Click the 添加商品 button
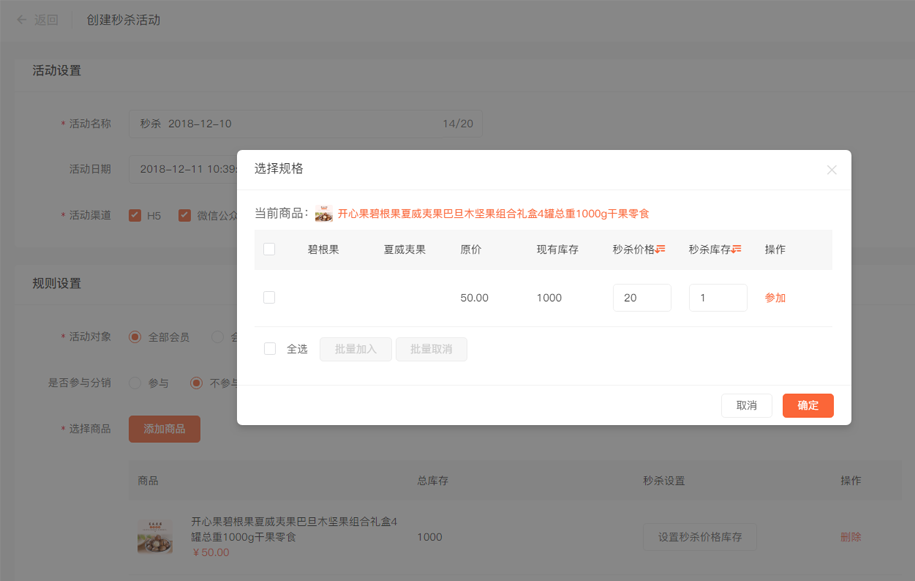This screenshot has height=581, width=915. (x=164, y=429)
